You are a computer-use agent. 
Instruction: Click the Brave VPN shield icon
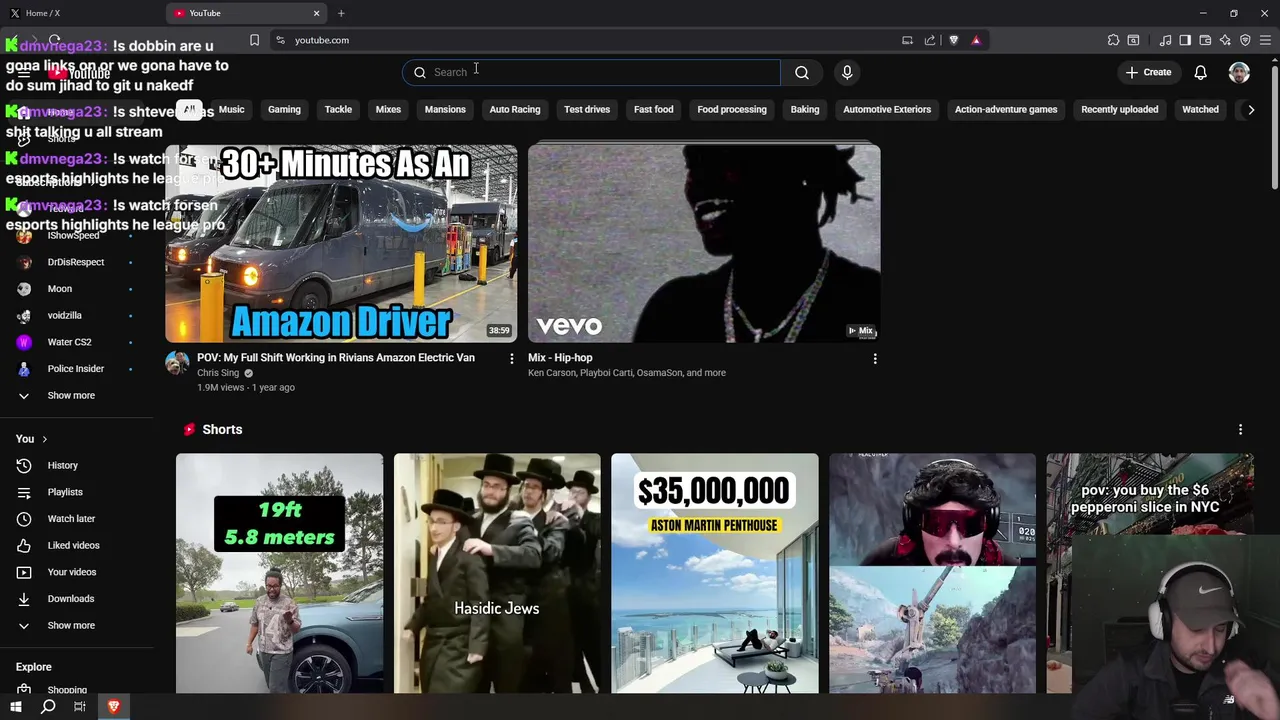1245,40
